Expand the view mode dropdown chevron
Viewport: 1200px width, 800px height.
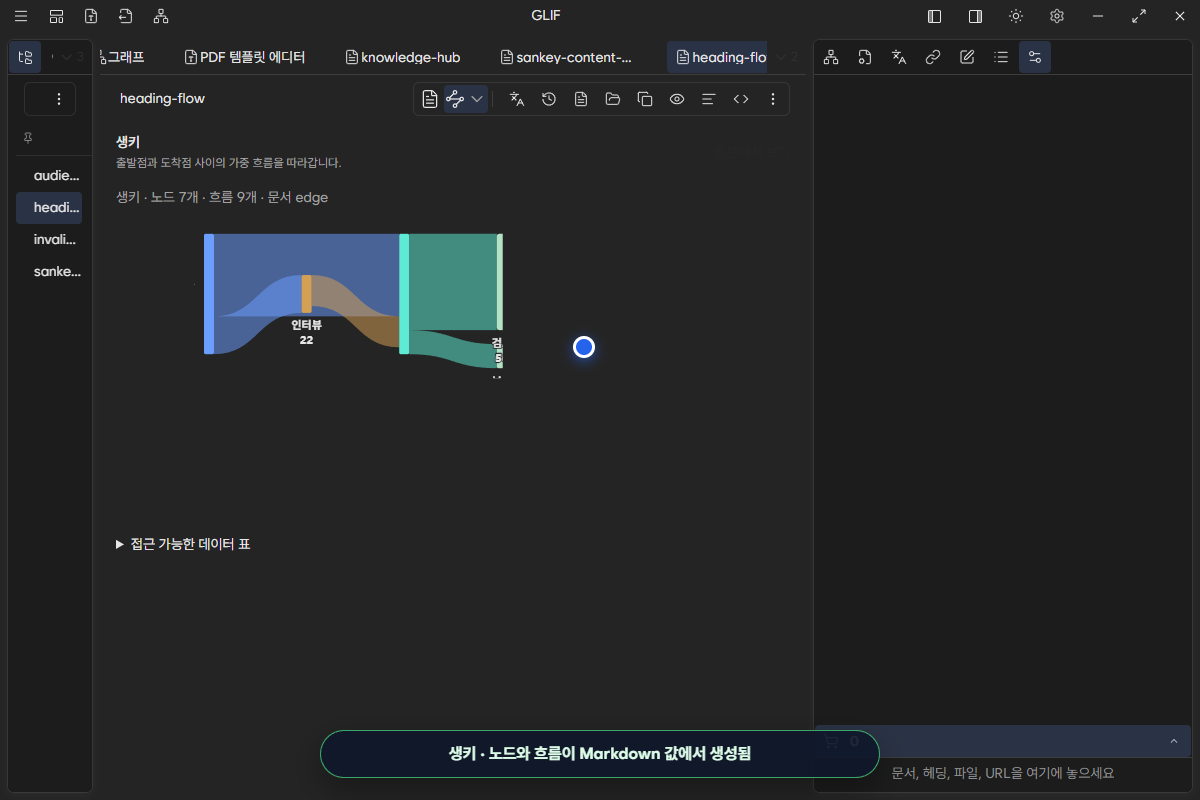point(477,99)
